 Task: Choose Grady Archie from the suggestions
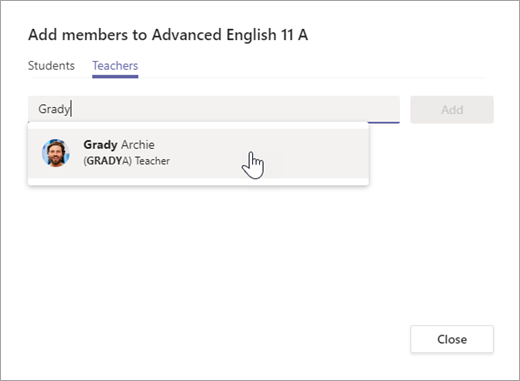click(x=198, y=153)
